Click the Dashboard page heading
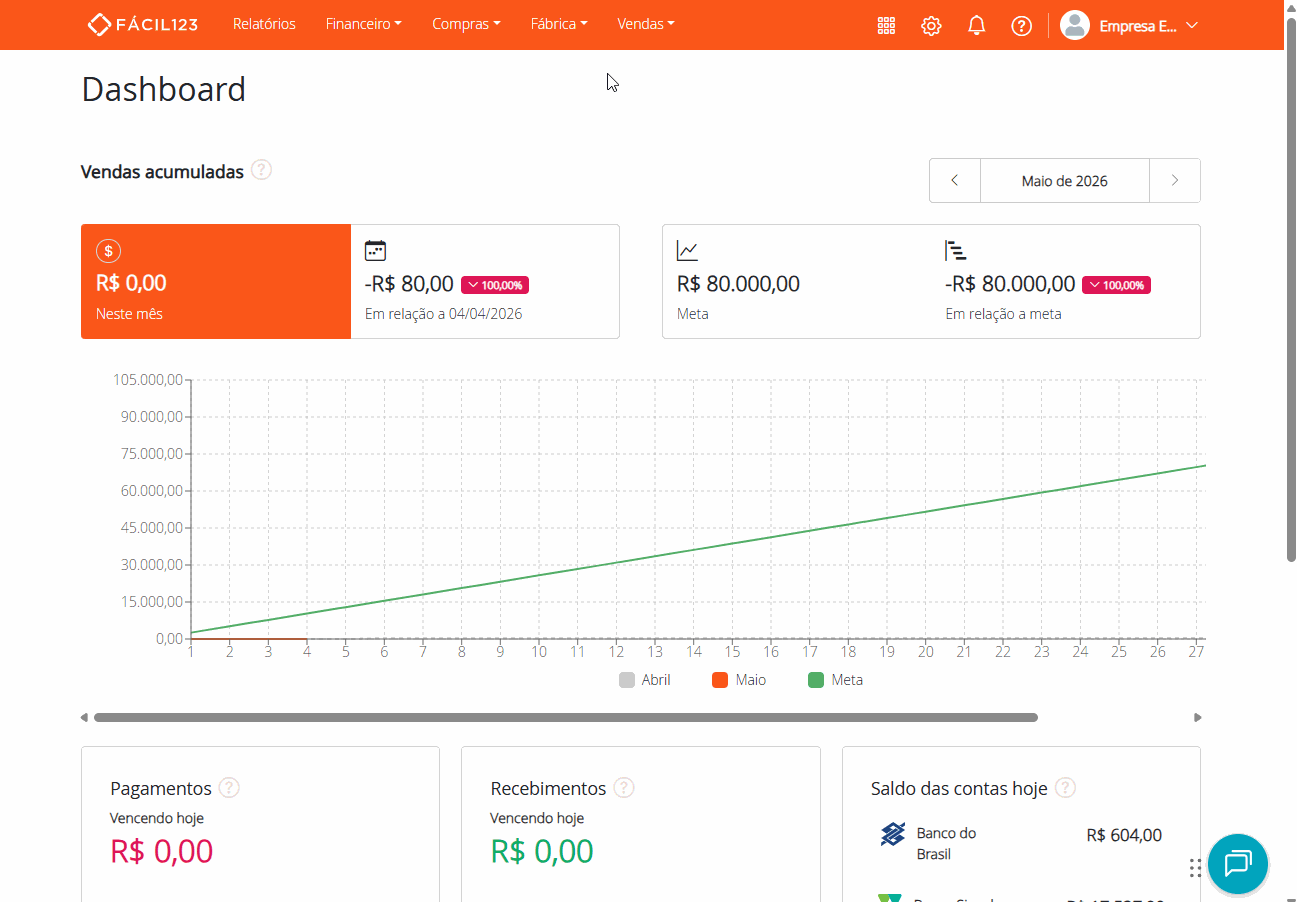Screen dimensions: 1297x902 coord(164,89)
